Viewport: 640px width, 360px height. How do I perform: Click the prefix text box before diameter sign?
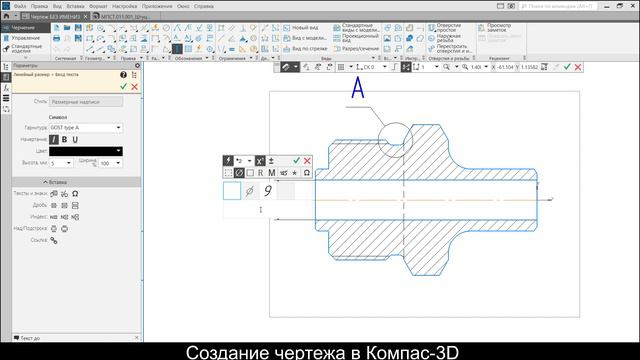[x=232, y=191]
